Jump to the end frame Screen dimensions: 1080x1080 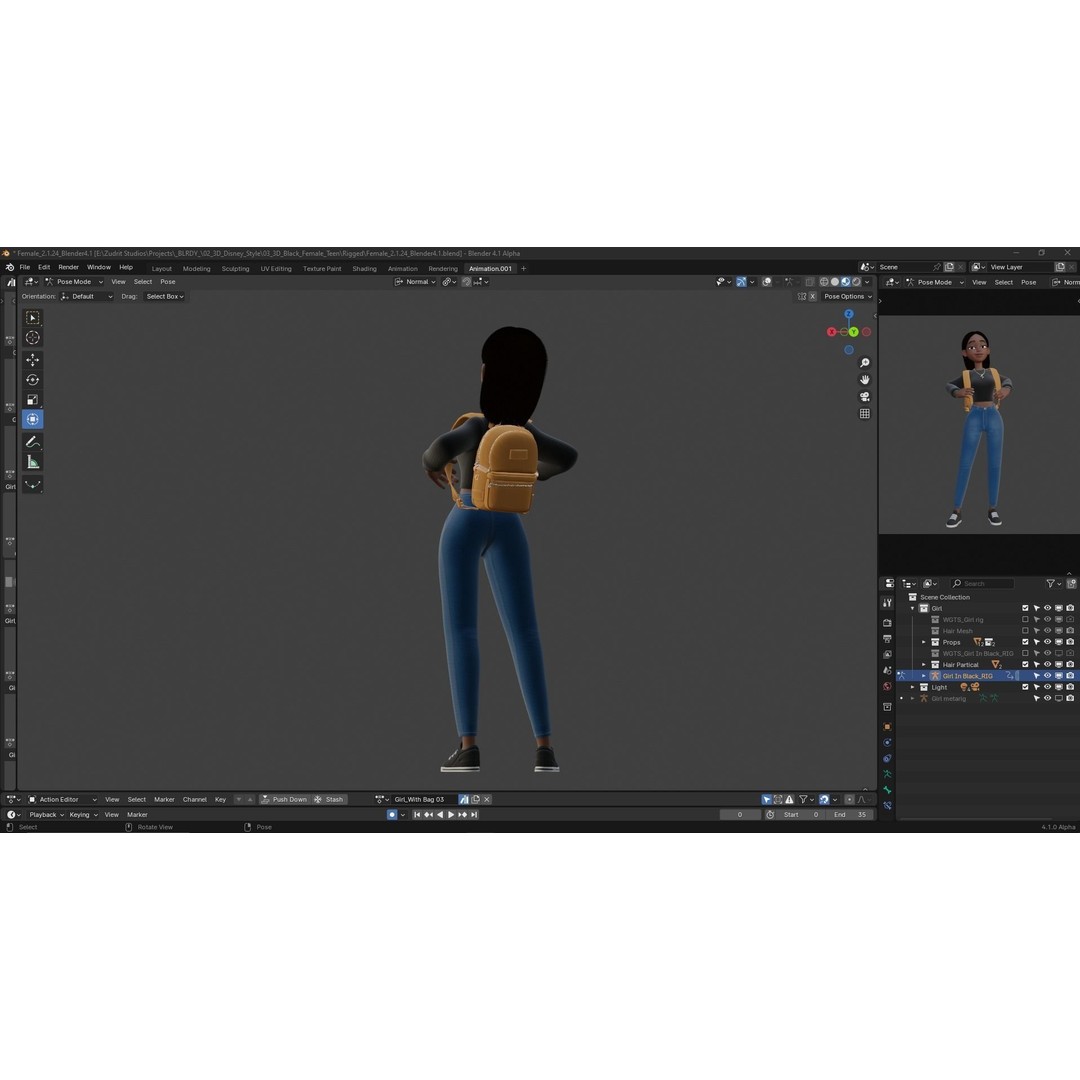tap(474, 815)
